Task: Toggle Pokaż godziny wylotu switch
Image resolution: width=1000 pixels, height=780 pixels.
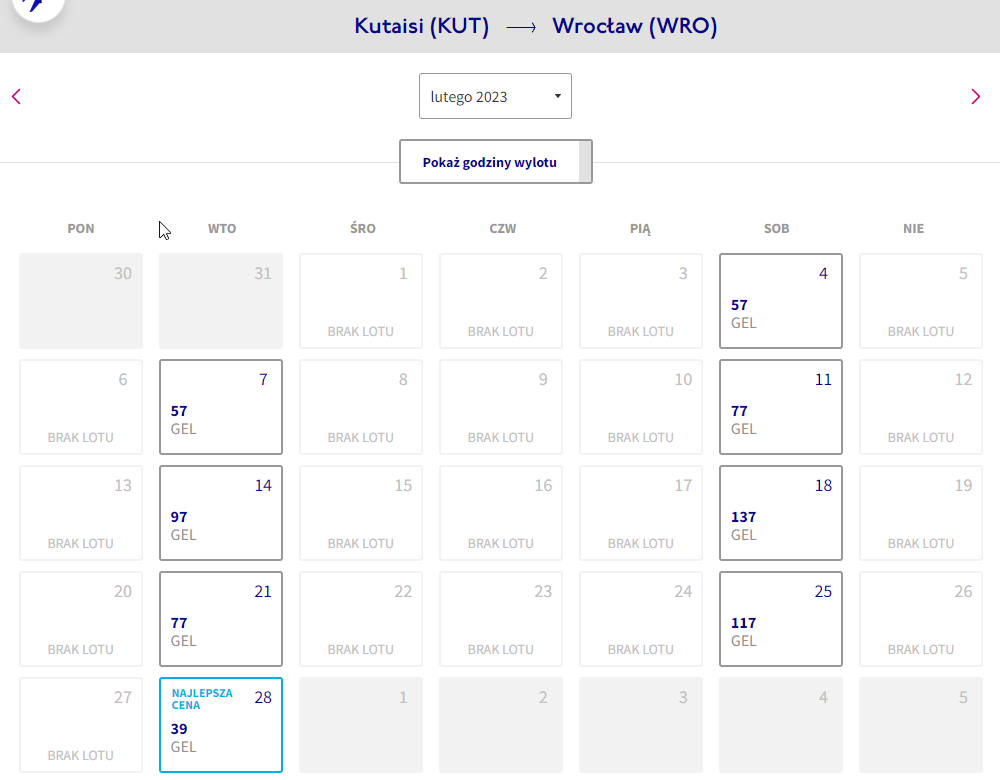Action: point(496,162)
